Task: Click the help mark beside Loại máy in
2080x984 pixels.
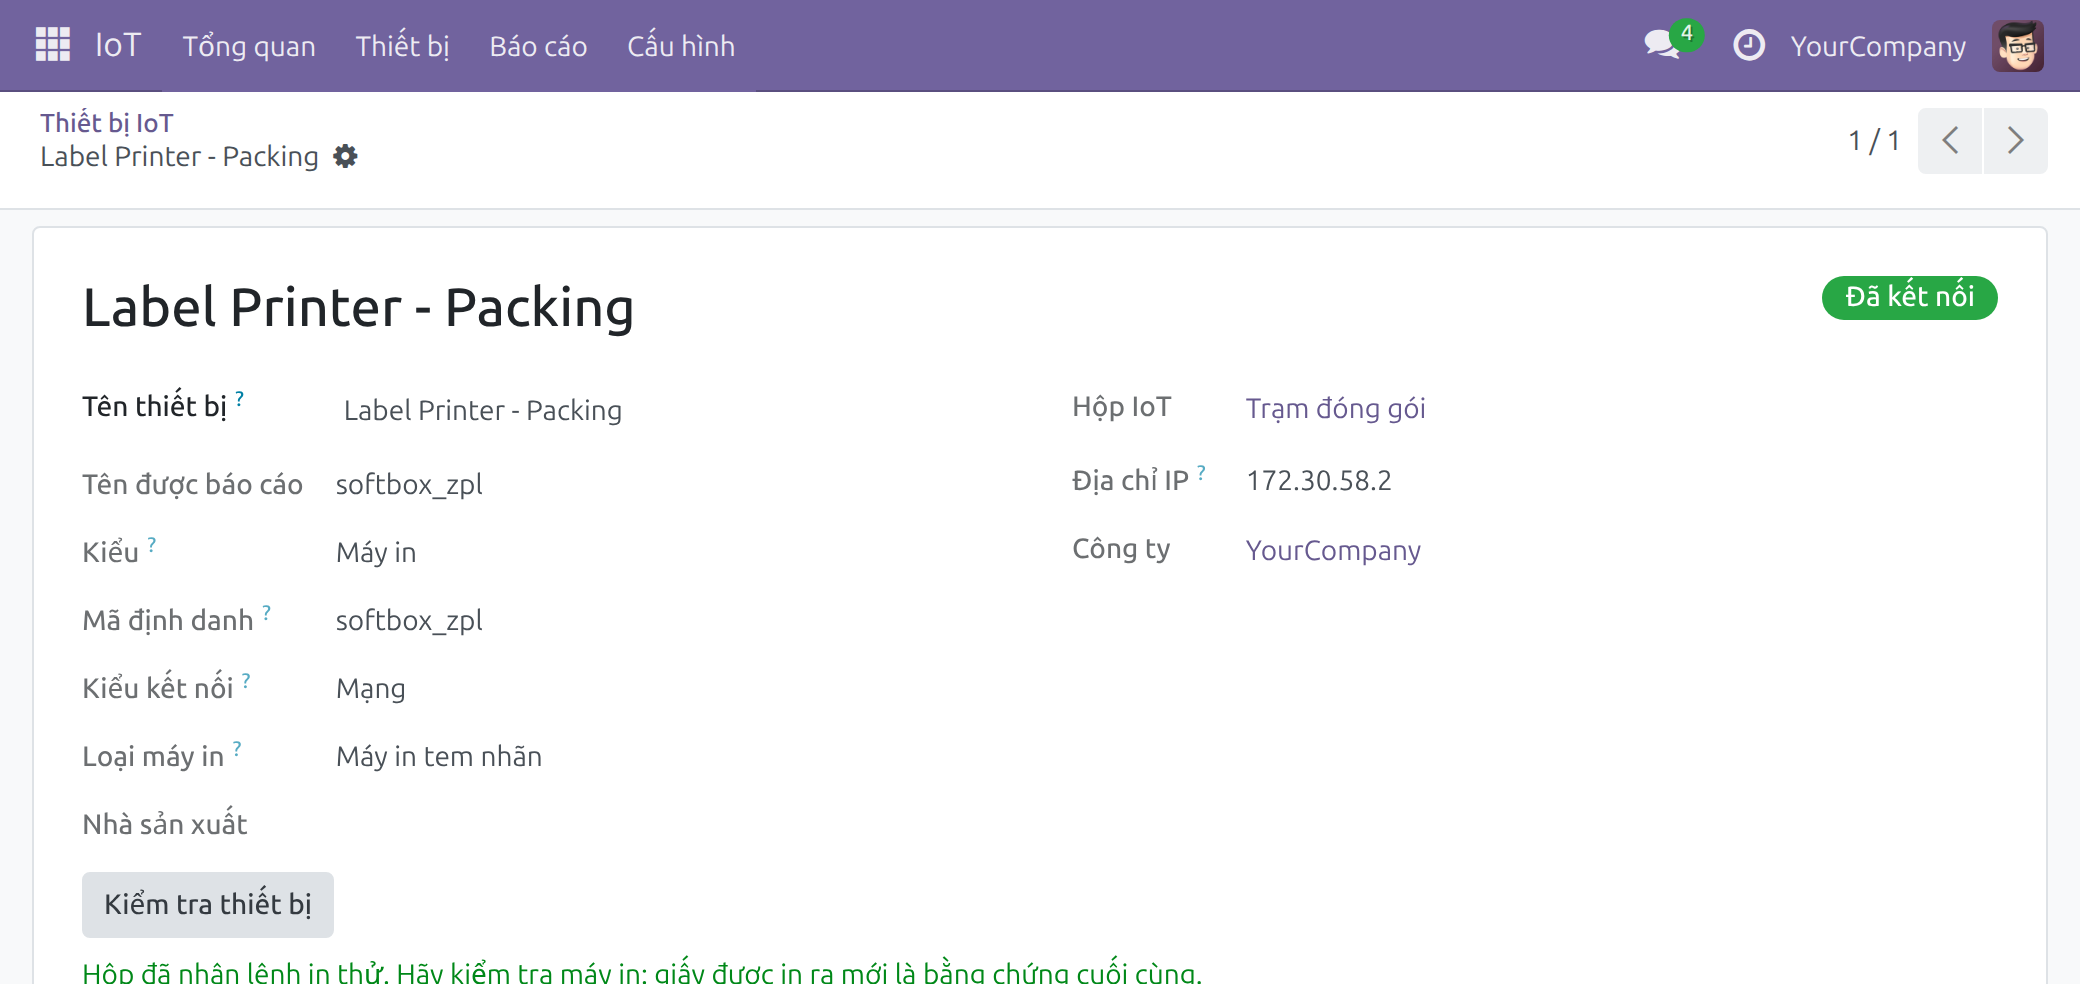Action: [x=237, y=748]
